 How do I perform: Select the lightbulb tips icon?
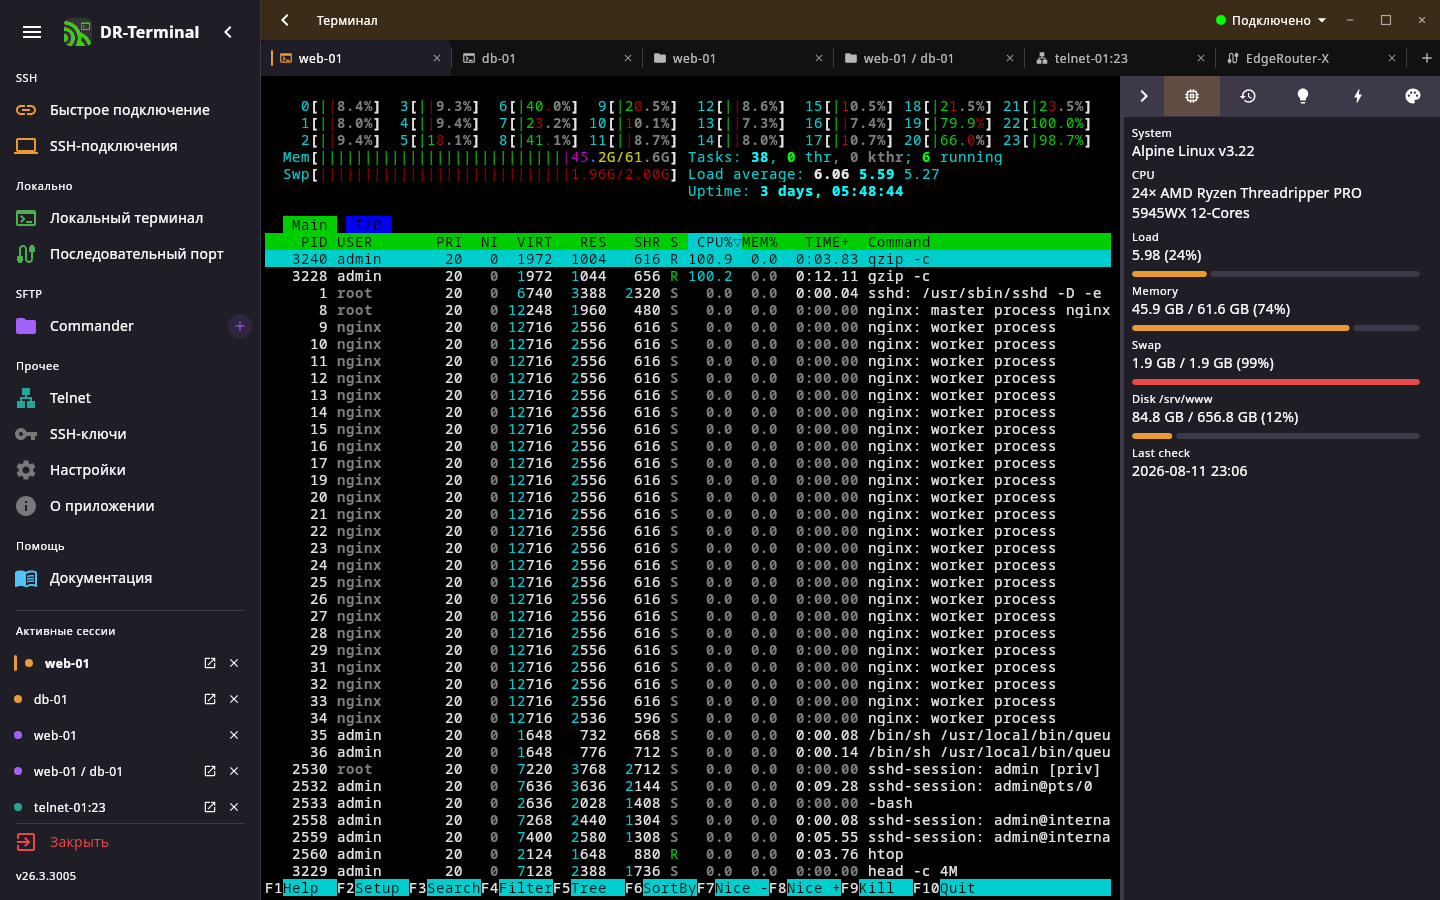(1302, 96)
